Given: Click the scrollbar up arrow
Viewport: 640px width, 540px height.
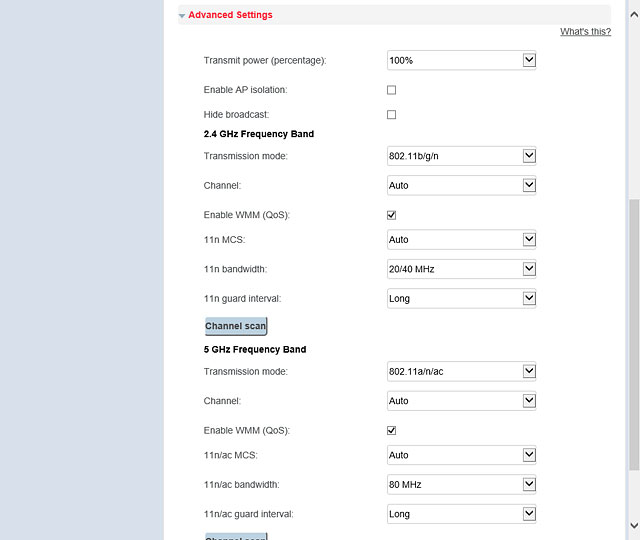Looking at the screenshot, I should click(634, 15).
